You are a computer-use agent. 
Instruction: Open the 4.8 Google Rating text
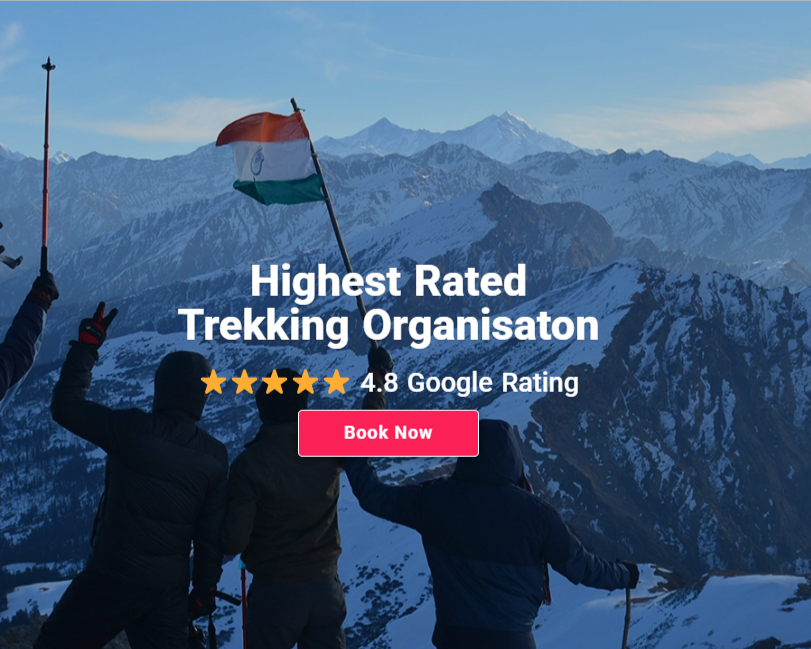click(470, 383)
